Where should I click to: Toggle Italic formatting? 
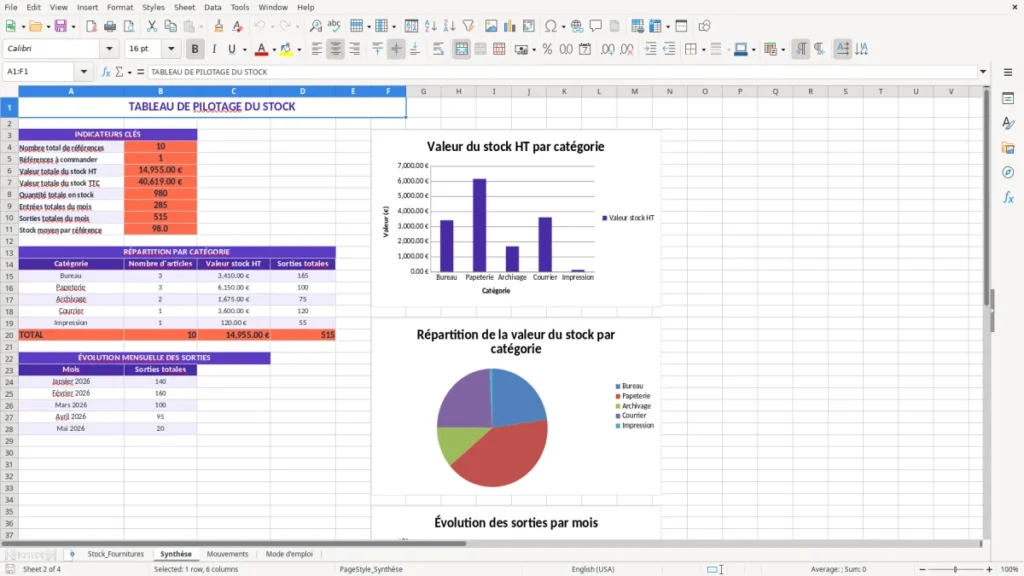point(214,49)
